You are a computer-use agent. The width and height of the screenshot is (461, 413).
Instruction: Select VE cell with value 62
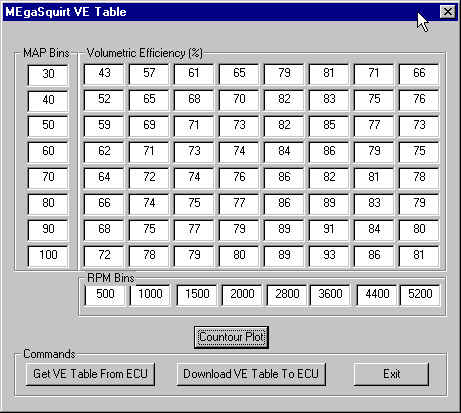coord(104,152)
